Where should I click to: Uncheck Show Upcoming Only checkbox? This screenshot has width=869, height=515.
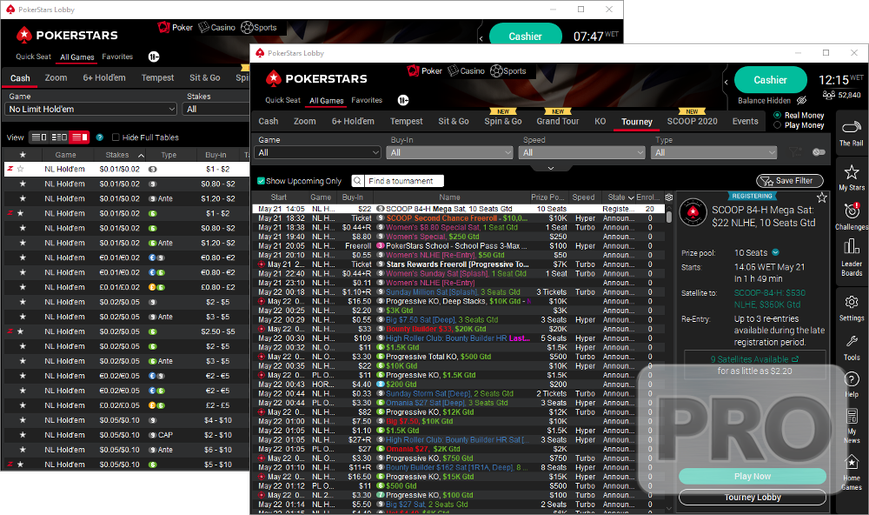260,181
